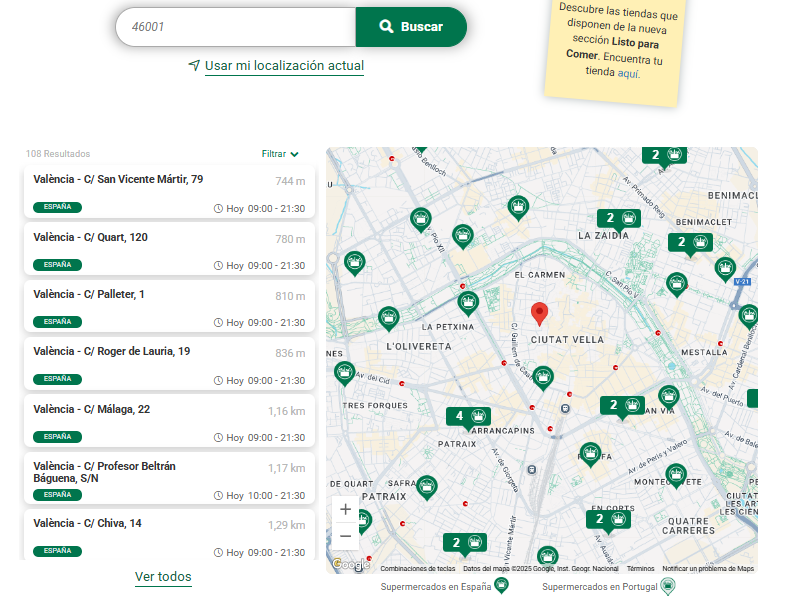The width and height of the screenshot is (790, 601).
Task: Open Combinaciones de teclas map shortcuts
Action: [418, 569]
